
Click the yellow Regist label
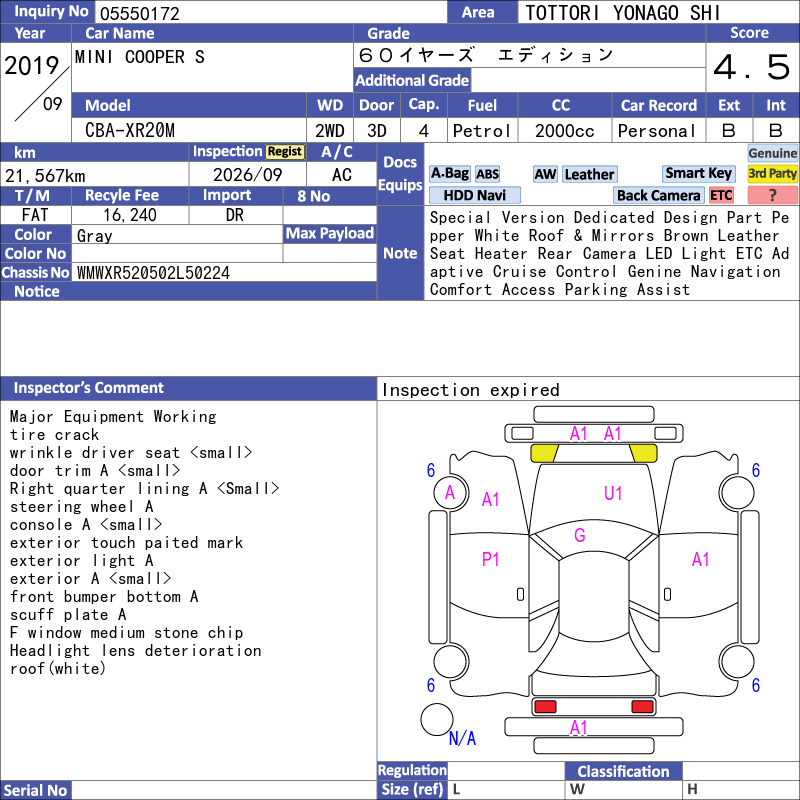(x=285, y=152)
